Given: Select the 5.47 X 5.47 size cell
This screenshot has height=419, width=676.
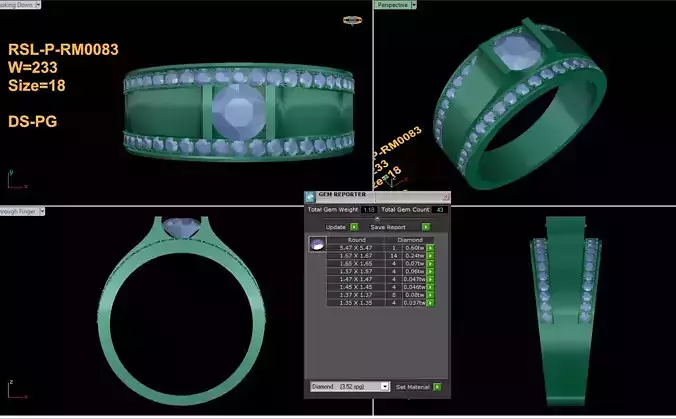Looking at the screenshot, I should pos(356,248).
